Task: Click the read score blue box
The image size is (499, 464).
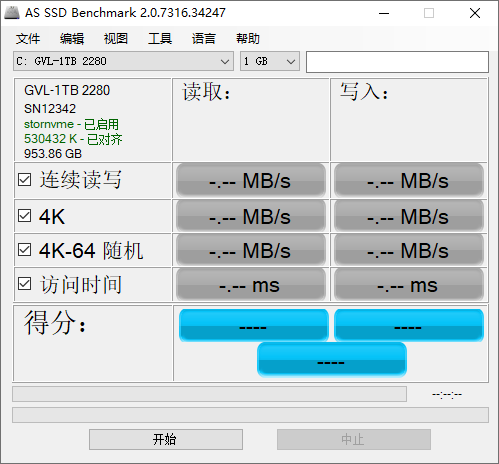Action: click(x=254, y=325)
